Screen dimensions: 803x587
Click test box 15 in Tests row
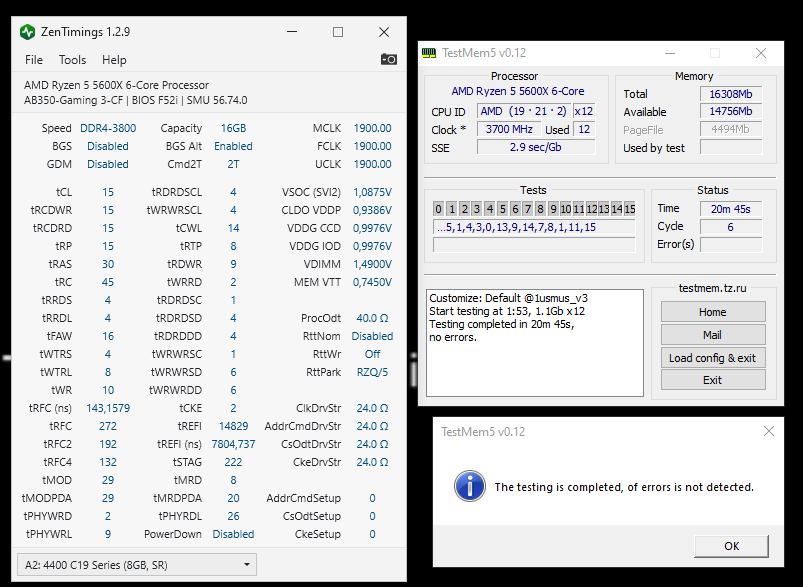tap(630, 208)
